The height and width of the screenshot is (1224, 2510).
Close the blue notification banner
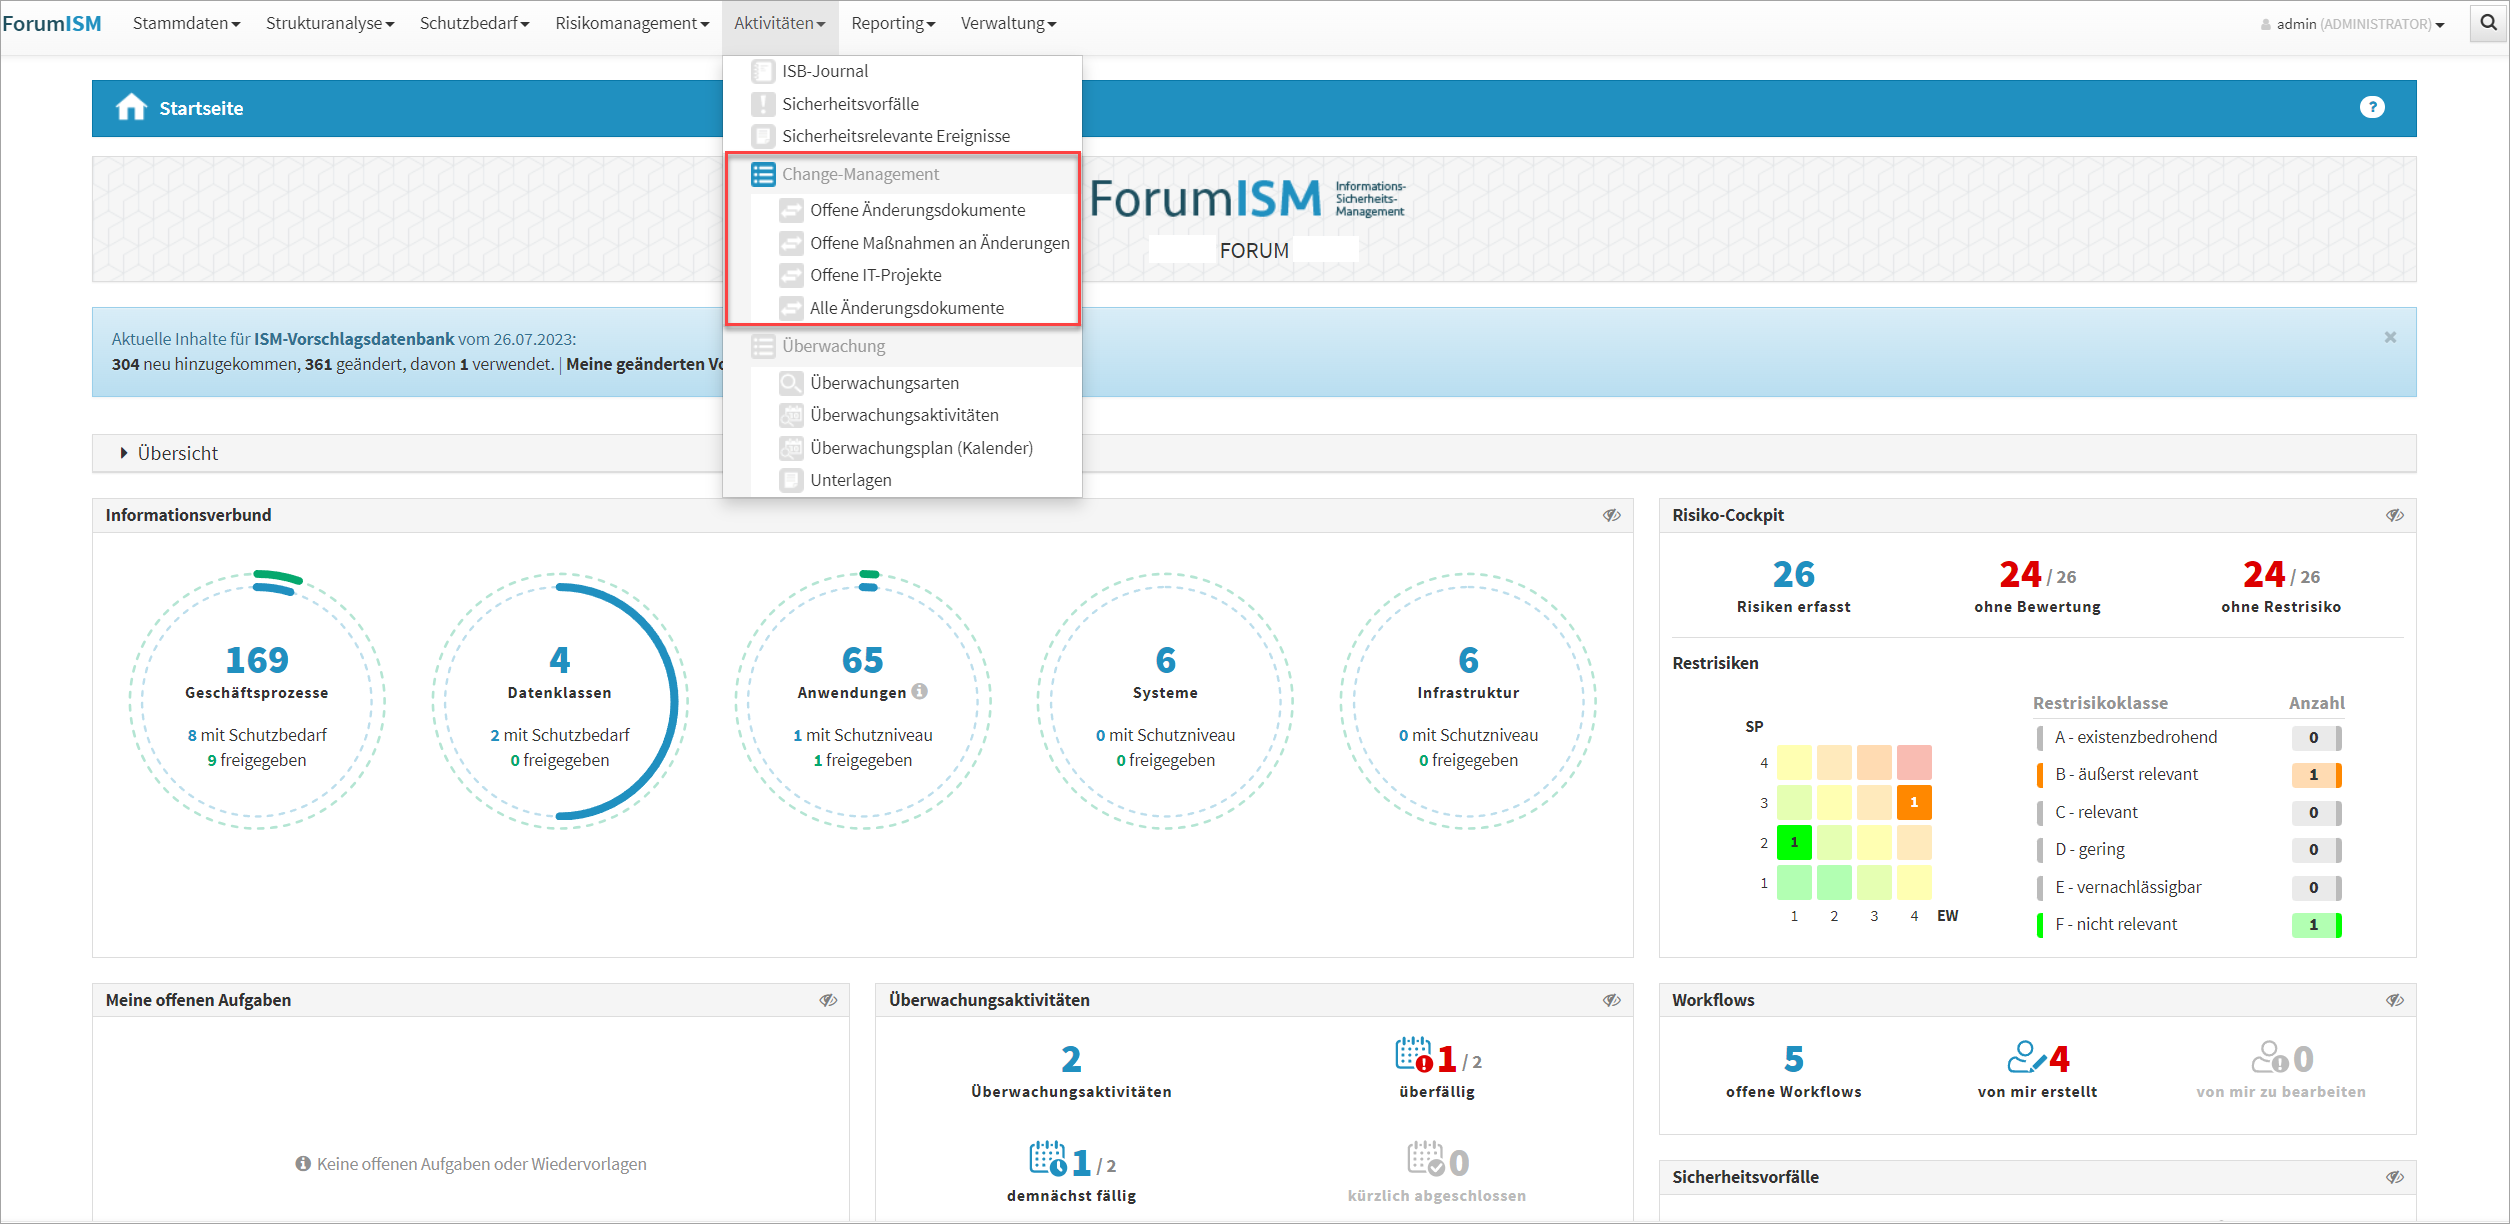click(x=2390, y=337)
